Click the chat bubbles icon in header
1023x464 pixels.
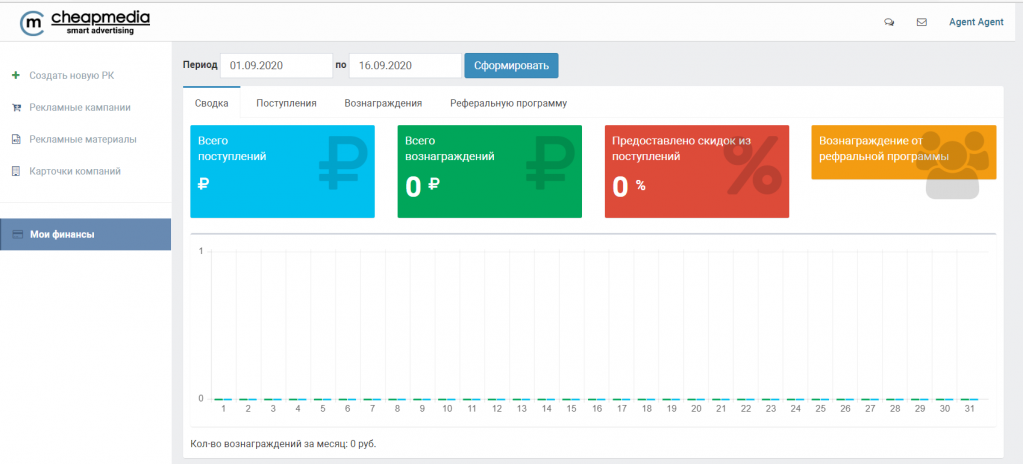click(x=889, y=22)
